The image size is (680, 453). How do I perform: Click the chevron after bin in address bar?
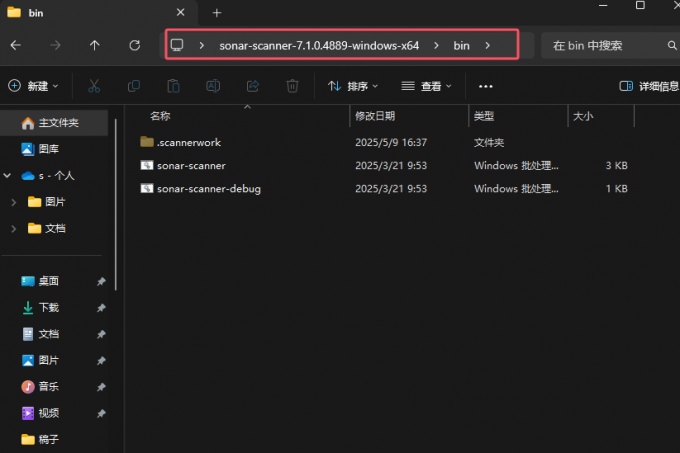pyautogui.click(x=487, y=45)
